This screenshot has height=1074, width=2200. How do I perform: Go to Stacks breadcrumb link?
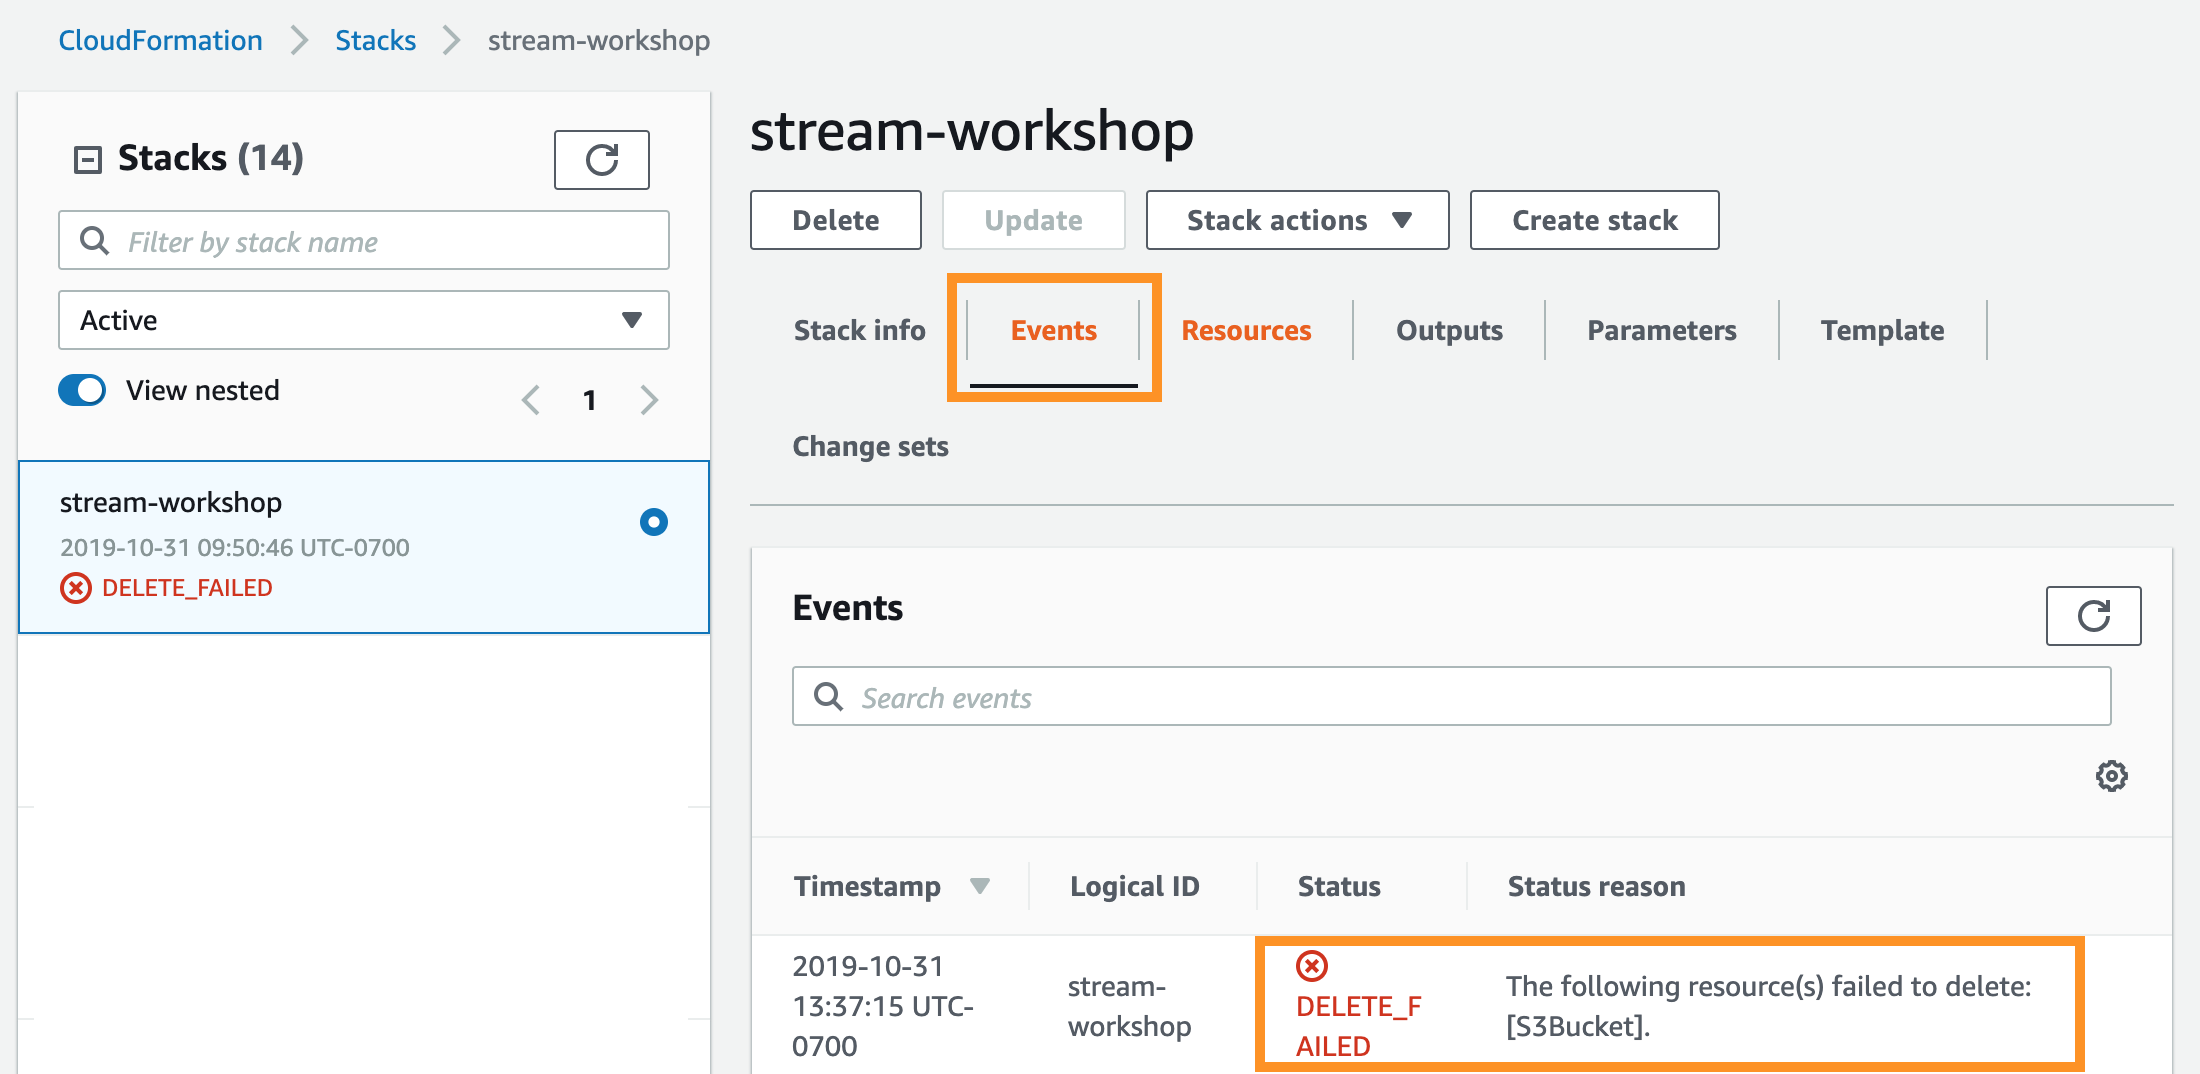click(x=375, y=40)
